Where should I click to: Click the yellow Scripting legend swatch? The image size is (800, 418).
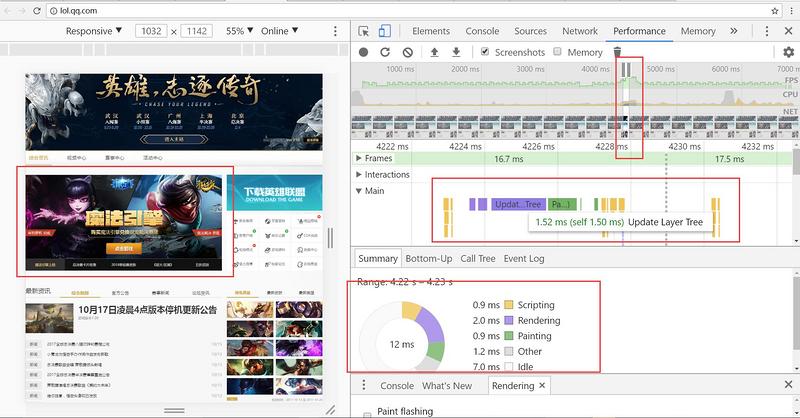click(509, 305)
